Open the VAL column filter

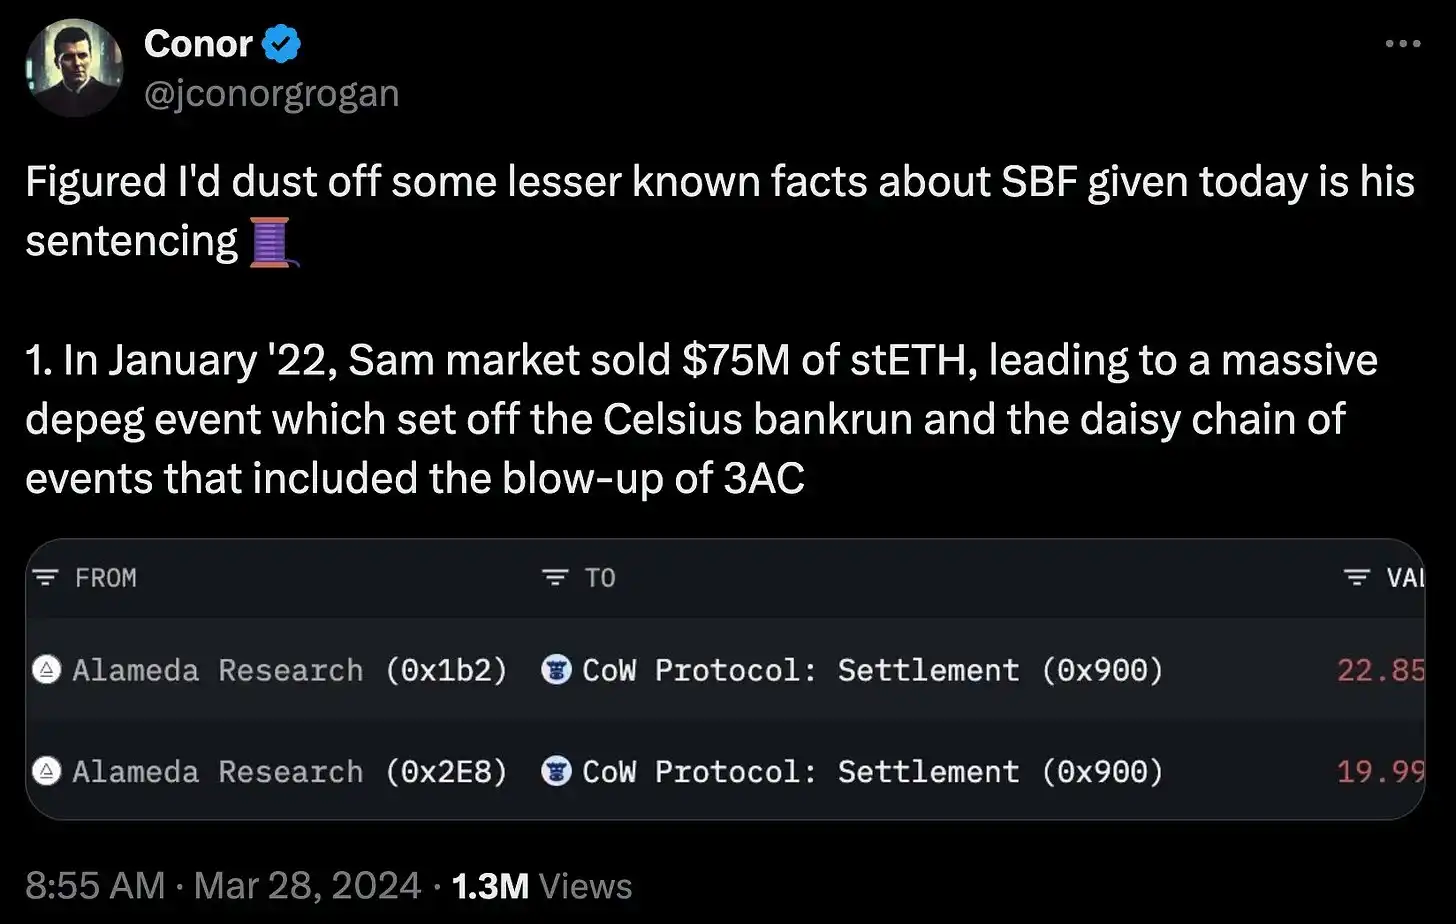coord(1357,578)
